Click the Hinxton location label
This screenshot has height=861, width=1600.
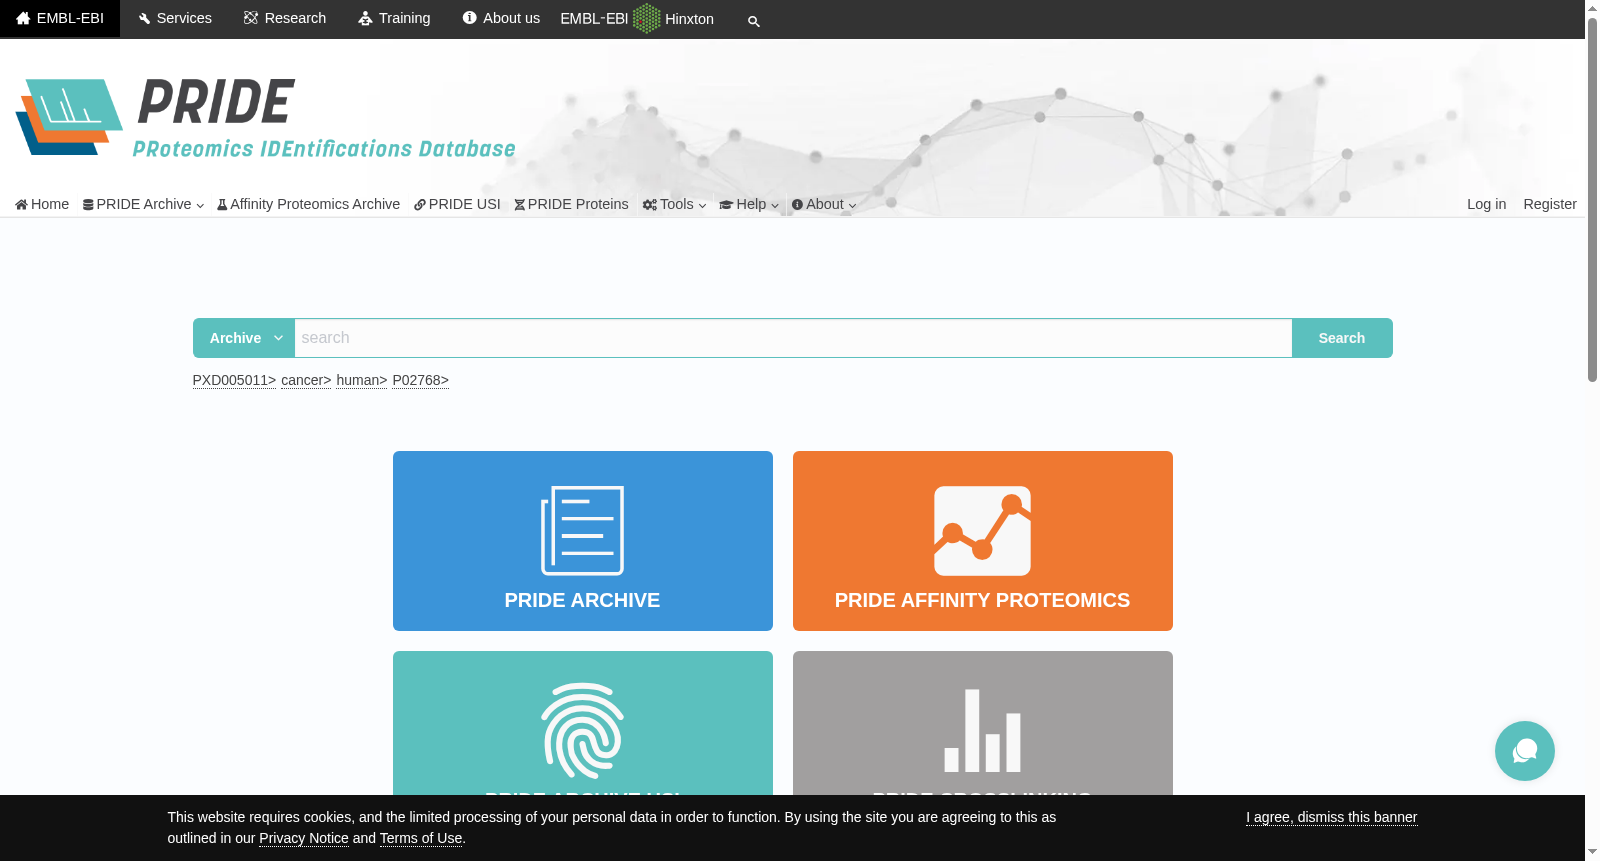(689, 19)
